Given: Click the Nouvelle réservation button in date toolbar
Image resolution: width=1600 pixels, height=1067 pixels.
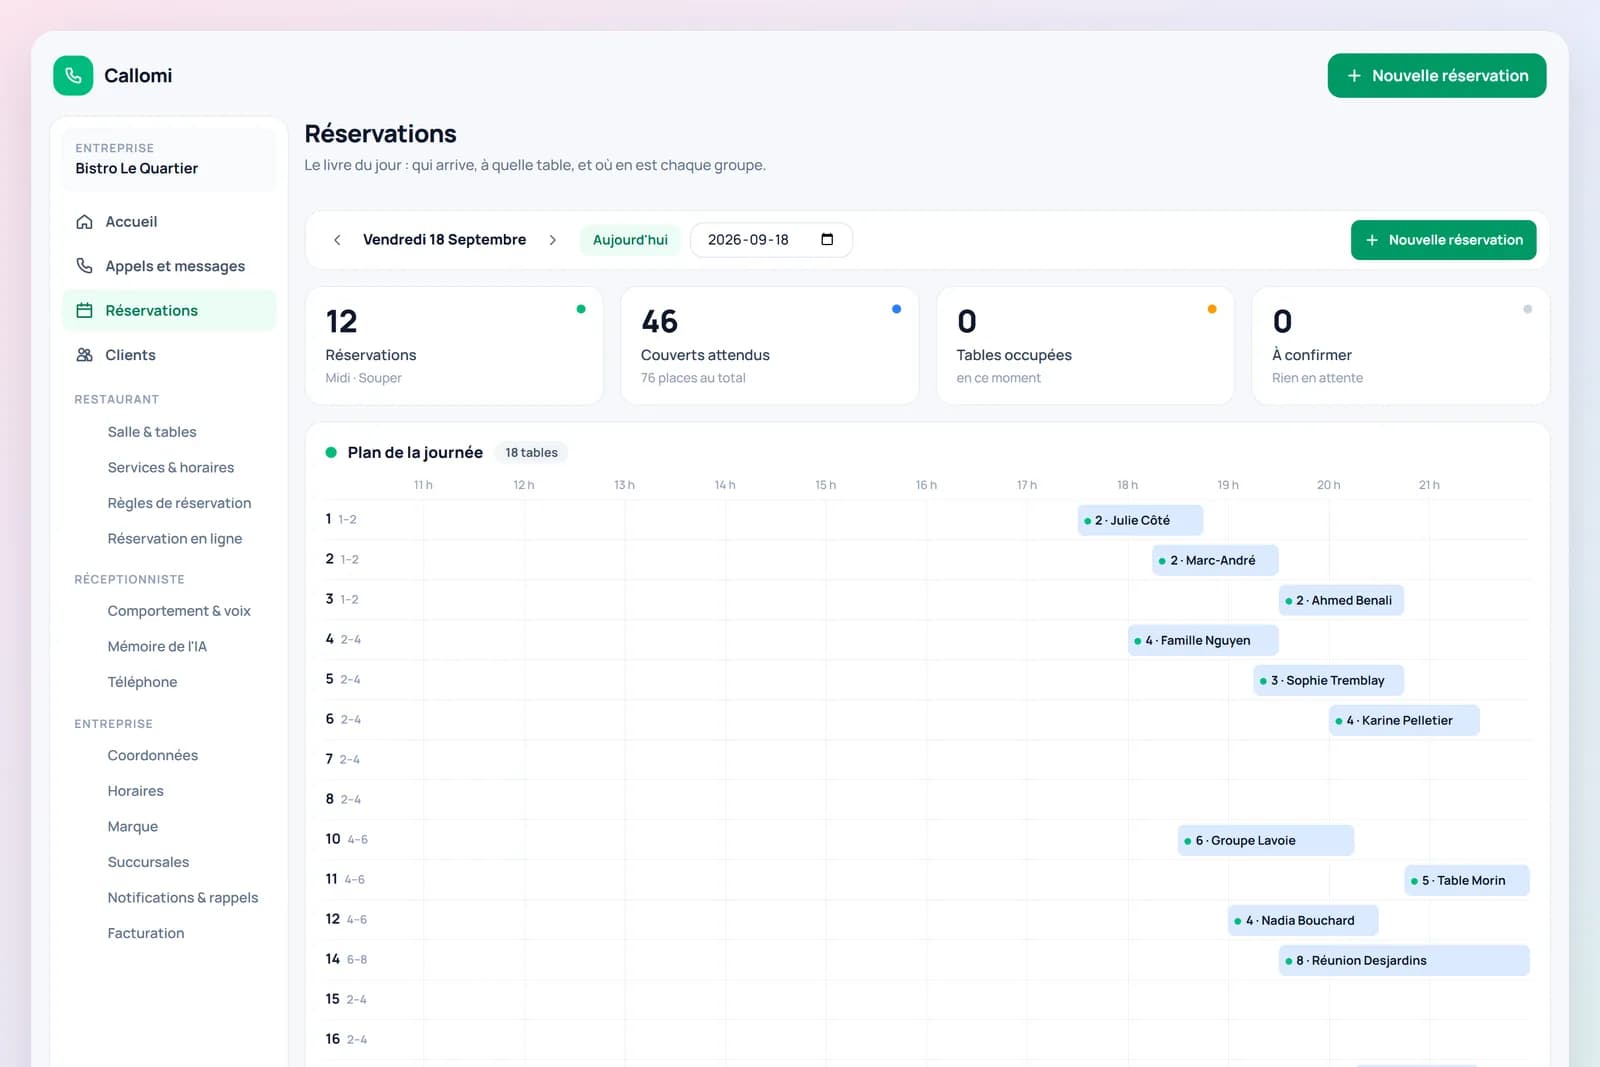Looking at the screenshot, I should tap(1443, 240).
